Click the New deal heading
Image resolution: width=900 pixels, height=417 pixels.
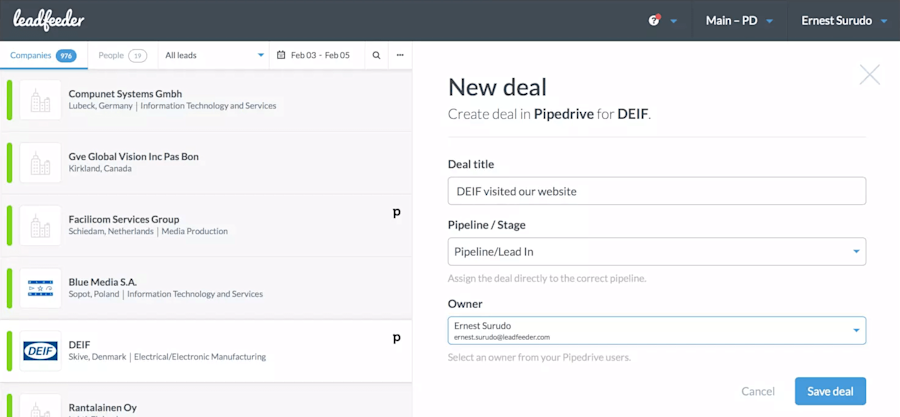tap(497, 87)
